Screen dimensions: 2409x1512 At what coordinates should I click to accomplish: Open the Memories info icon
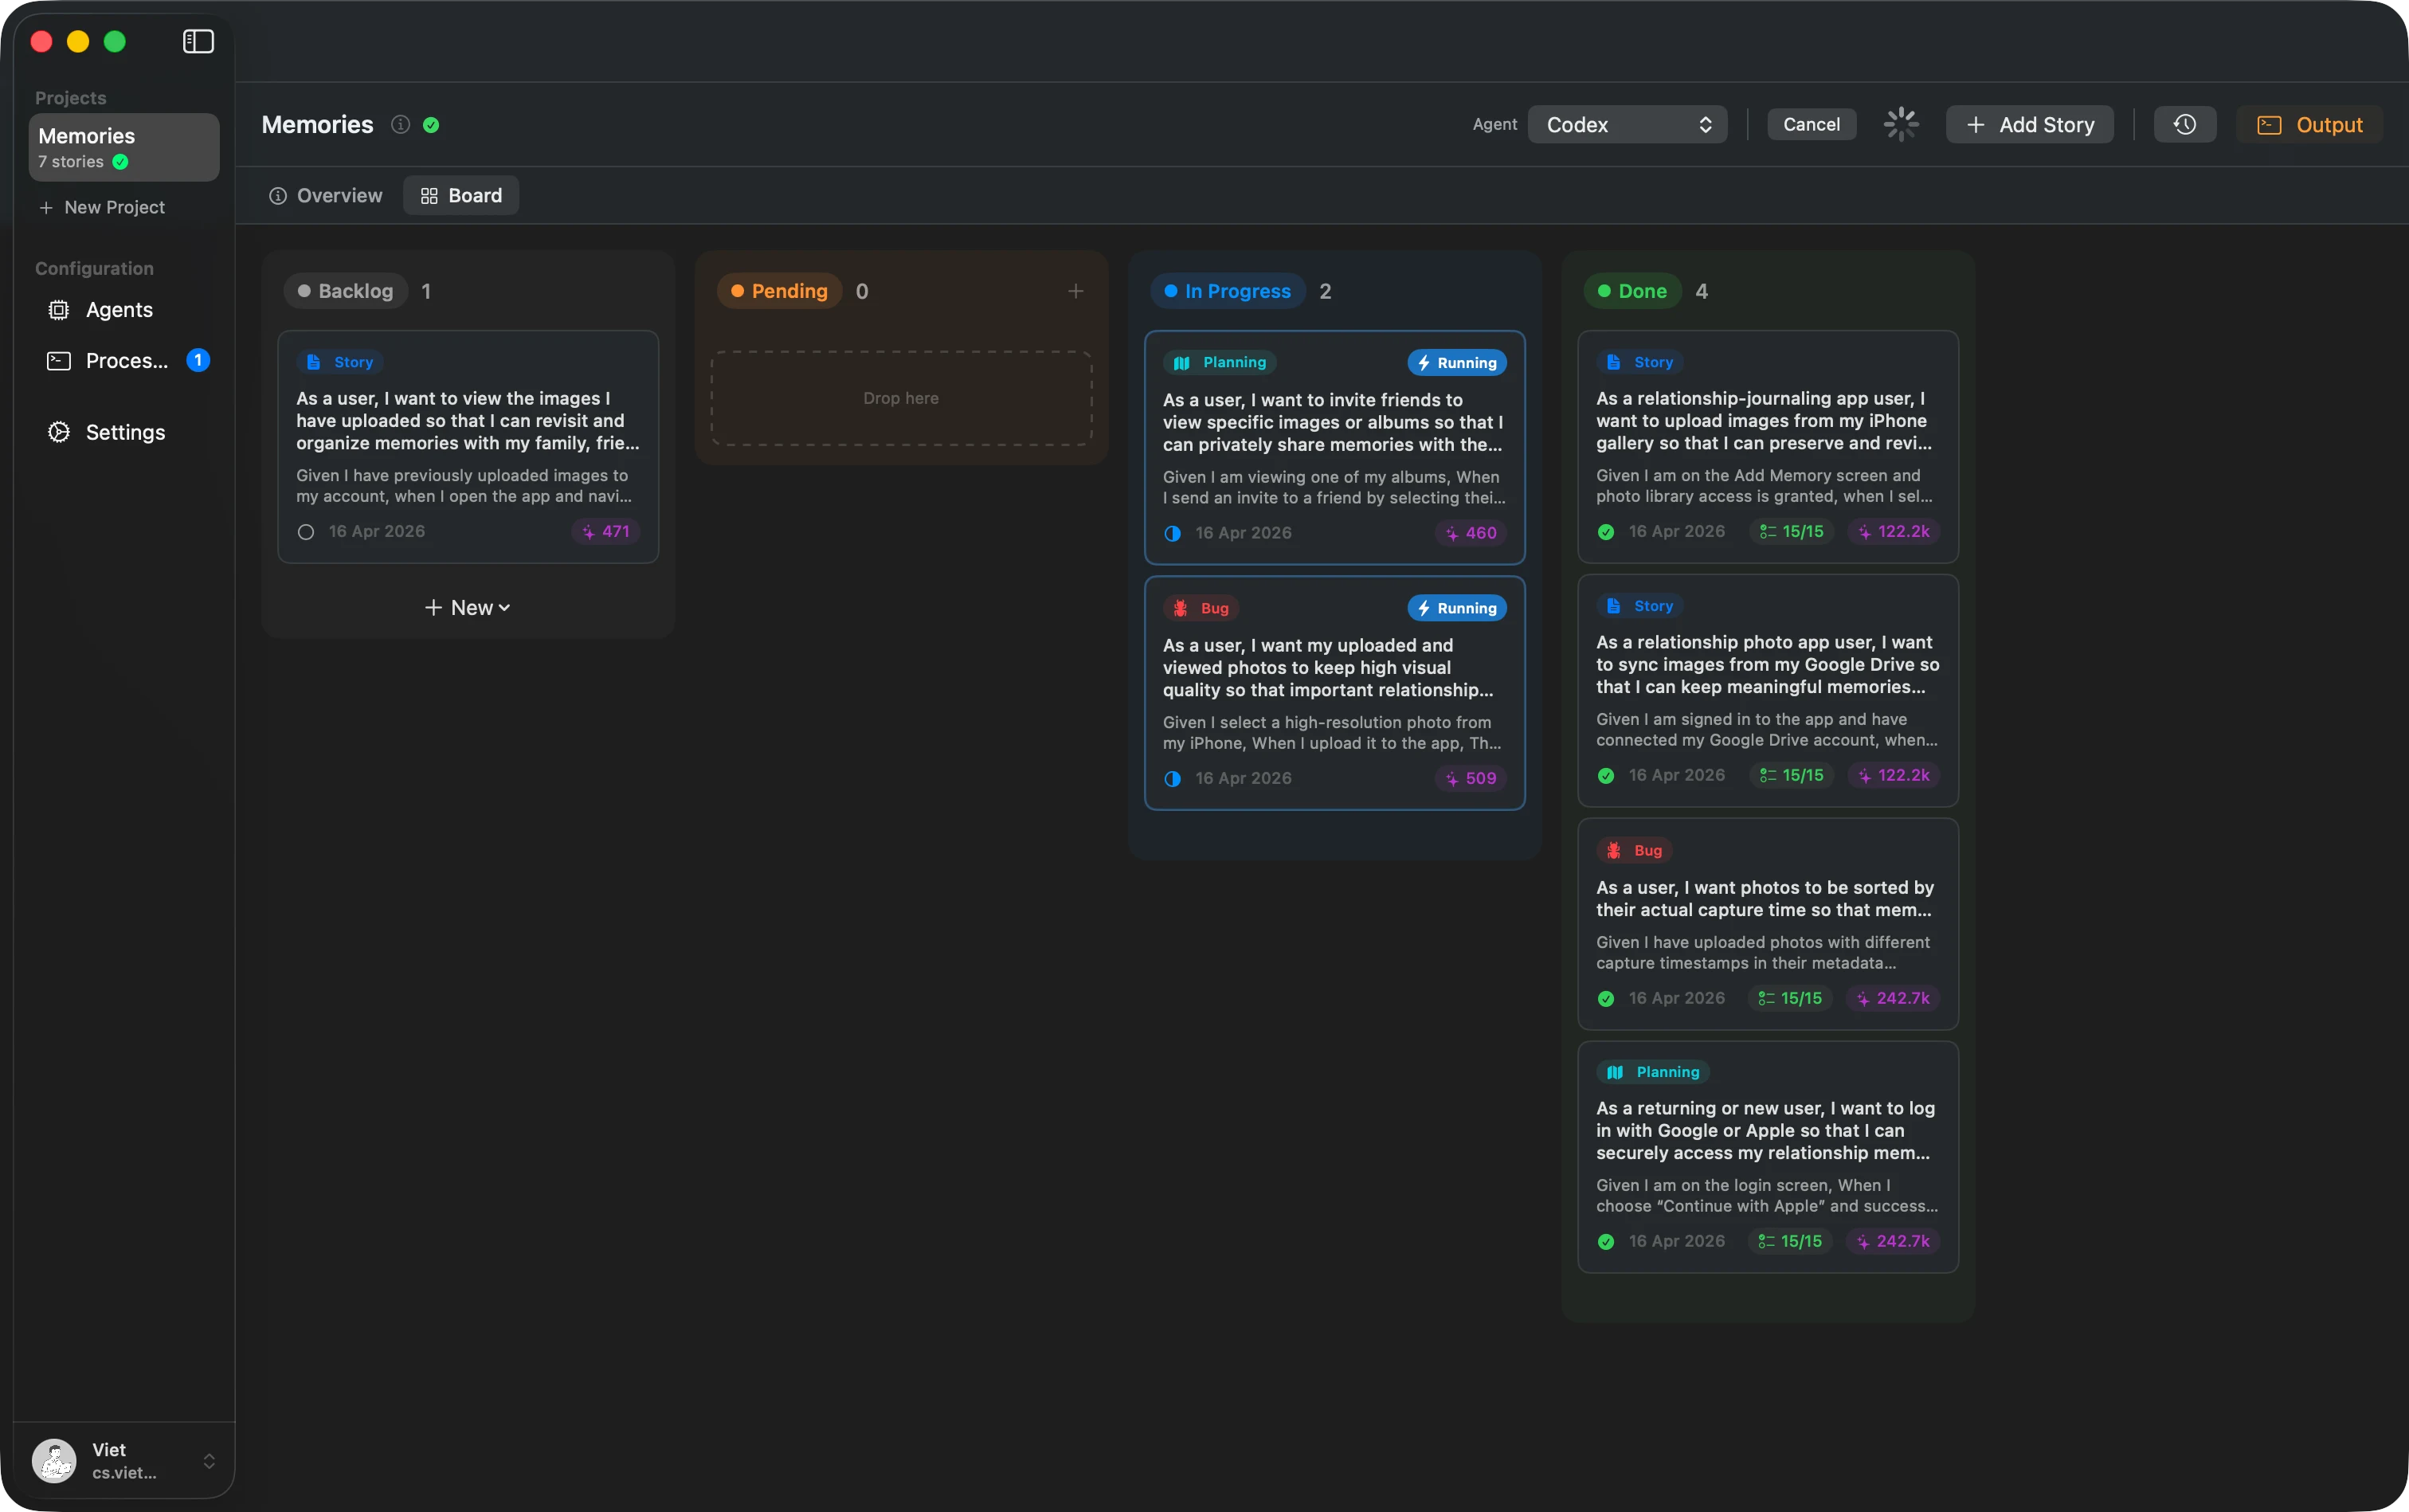(x=400, y=125)
